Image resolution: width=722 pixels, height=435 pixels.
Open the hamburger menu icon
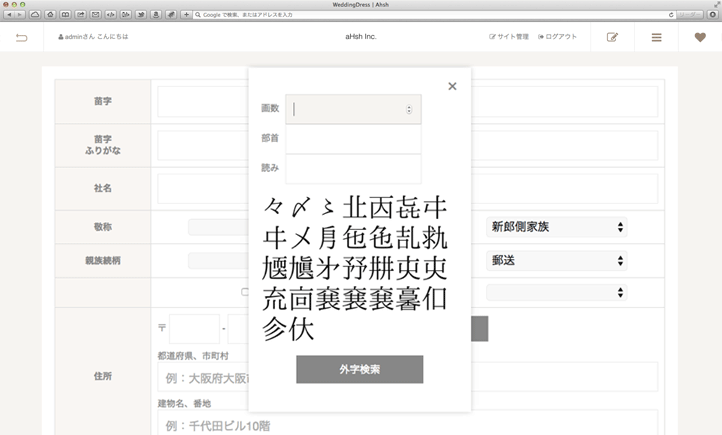click(657, 37)
